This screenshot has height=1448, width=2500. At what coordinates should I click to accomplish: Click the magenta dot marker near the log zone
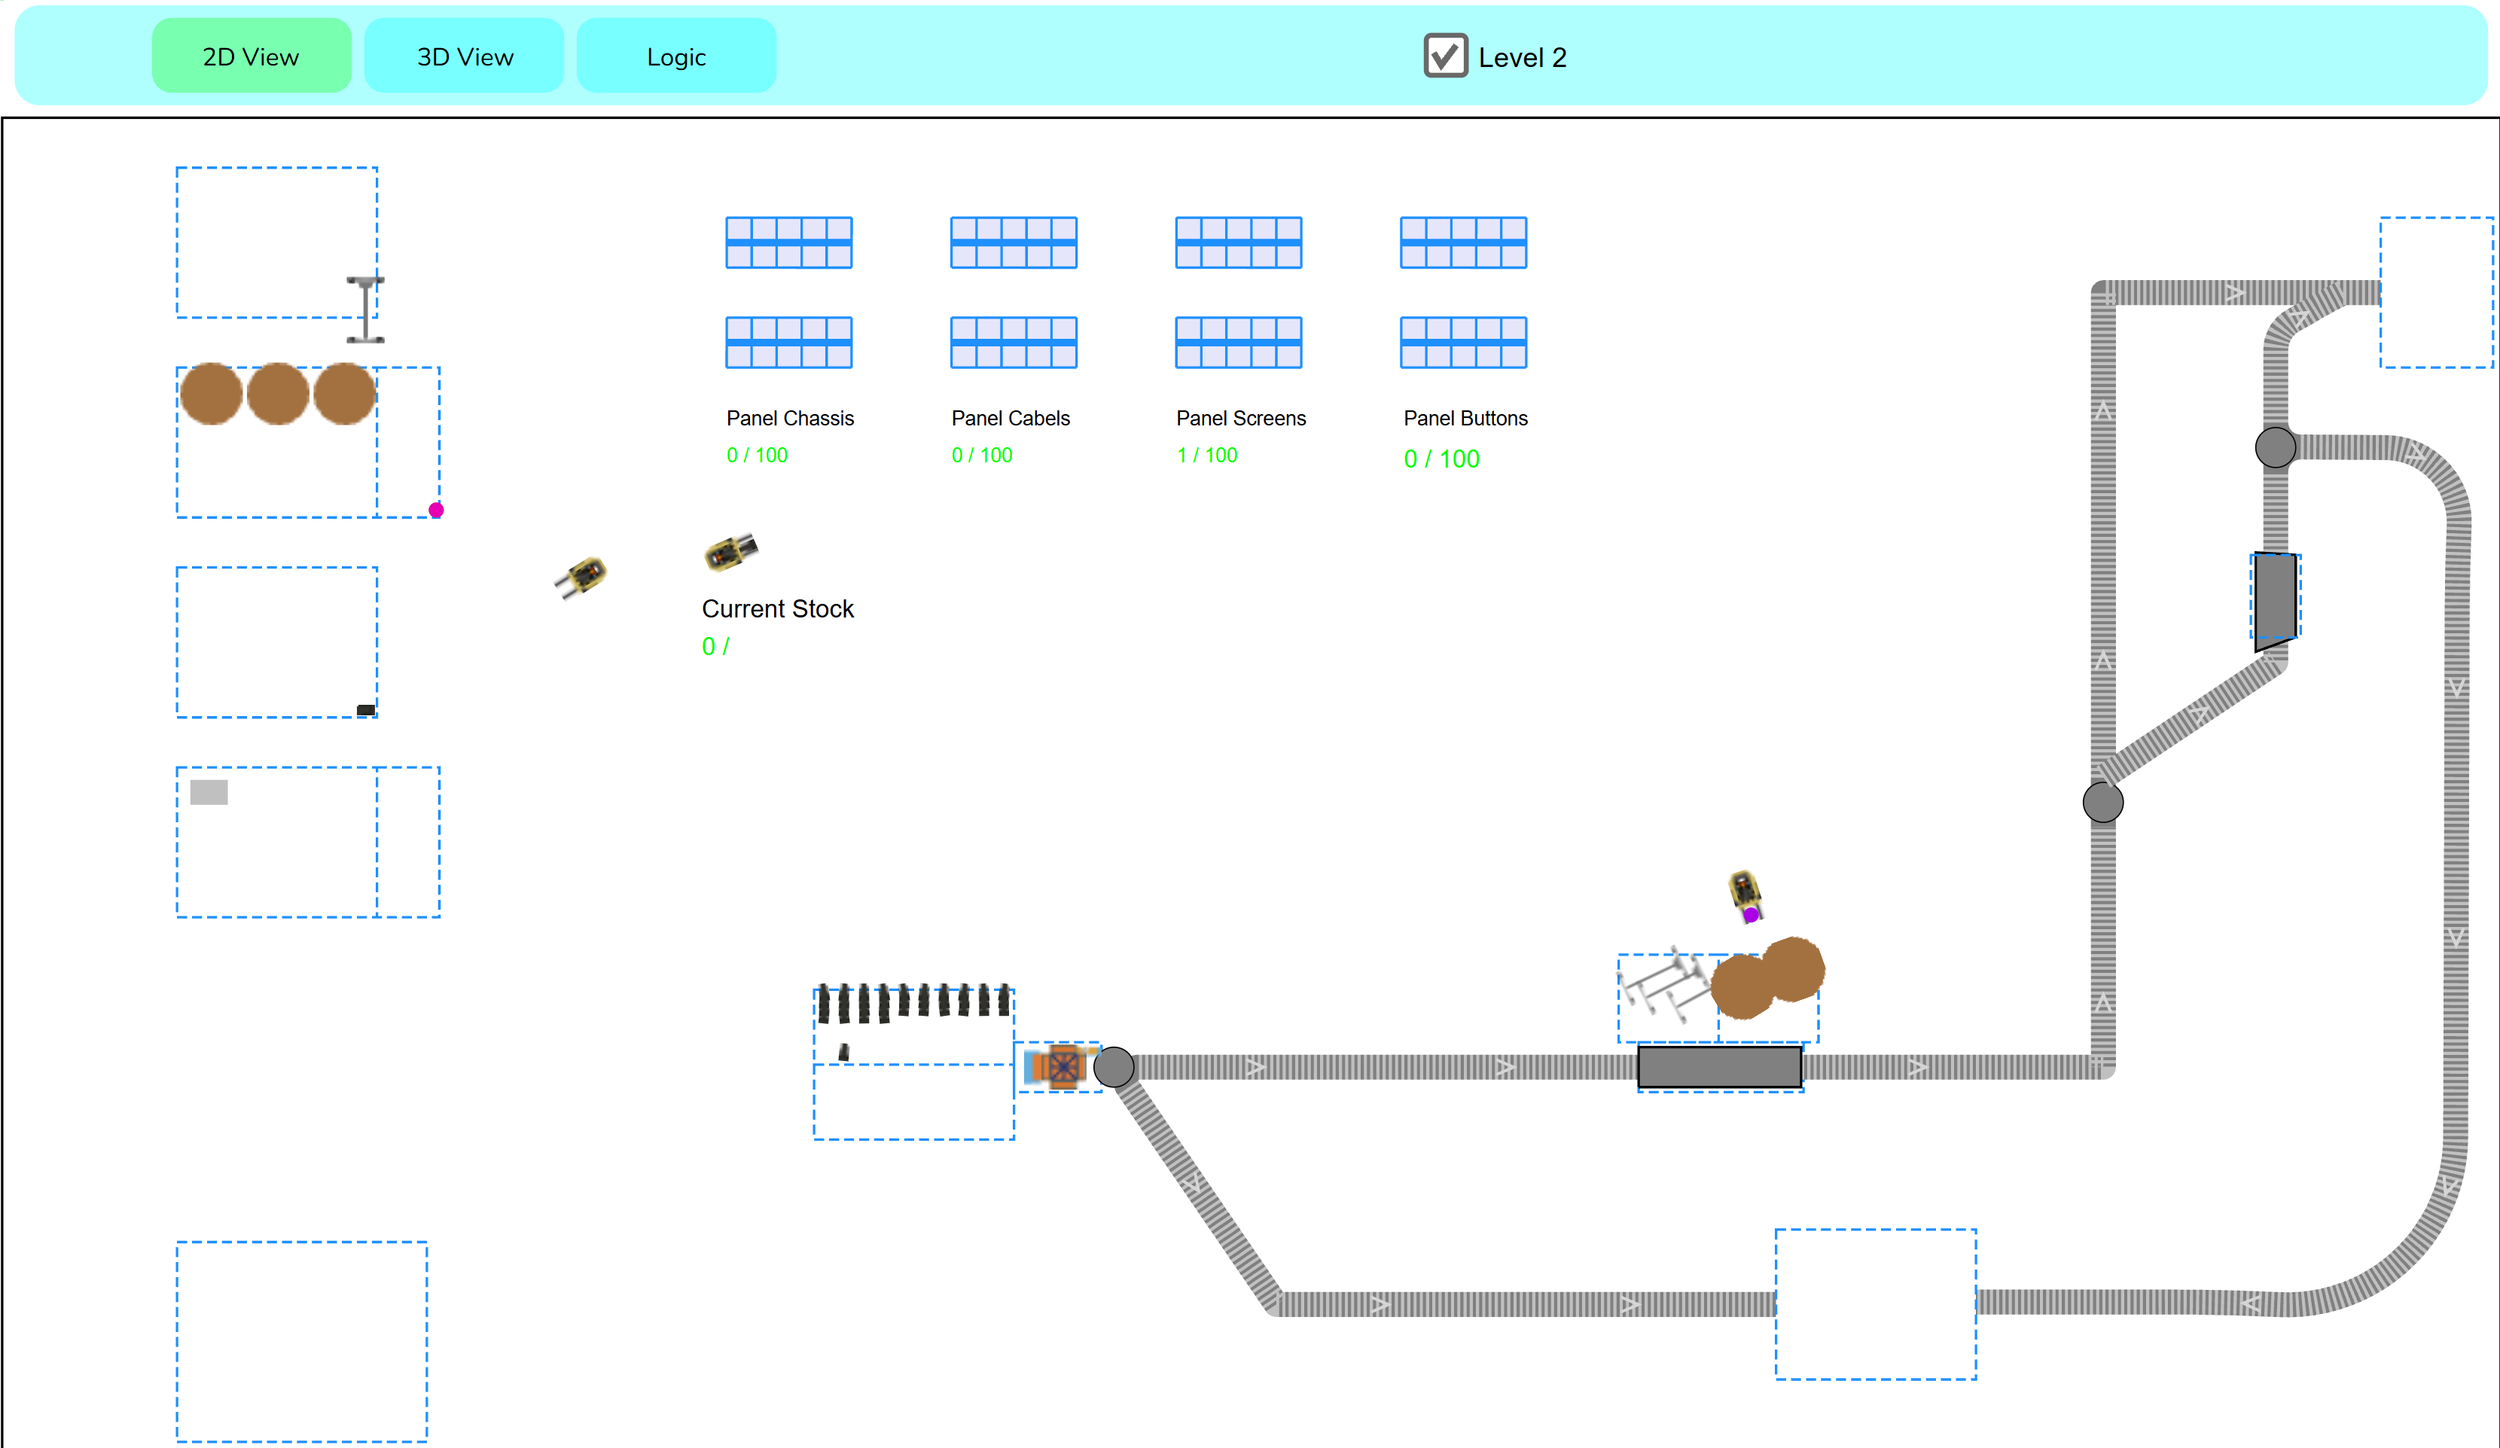[x=434, y=510]
